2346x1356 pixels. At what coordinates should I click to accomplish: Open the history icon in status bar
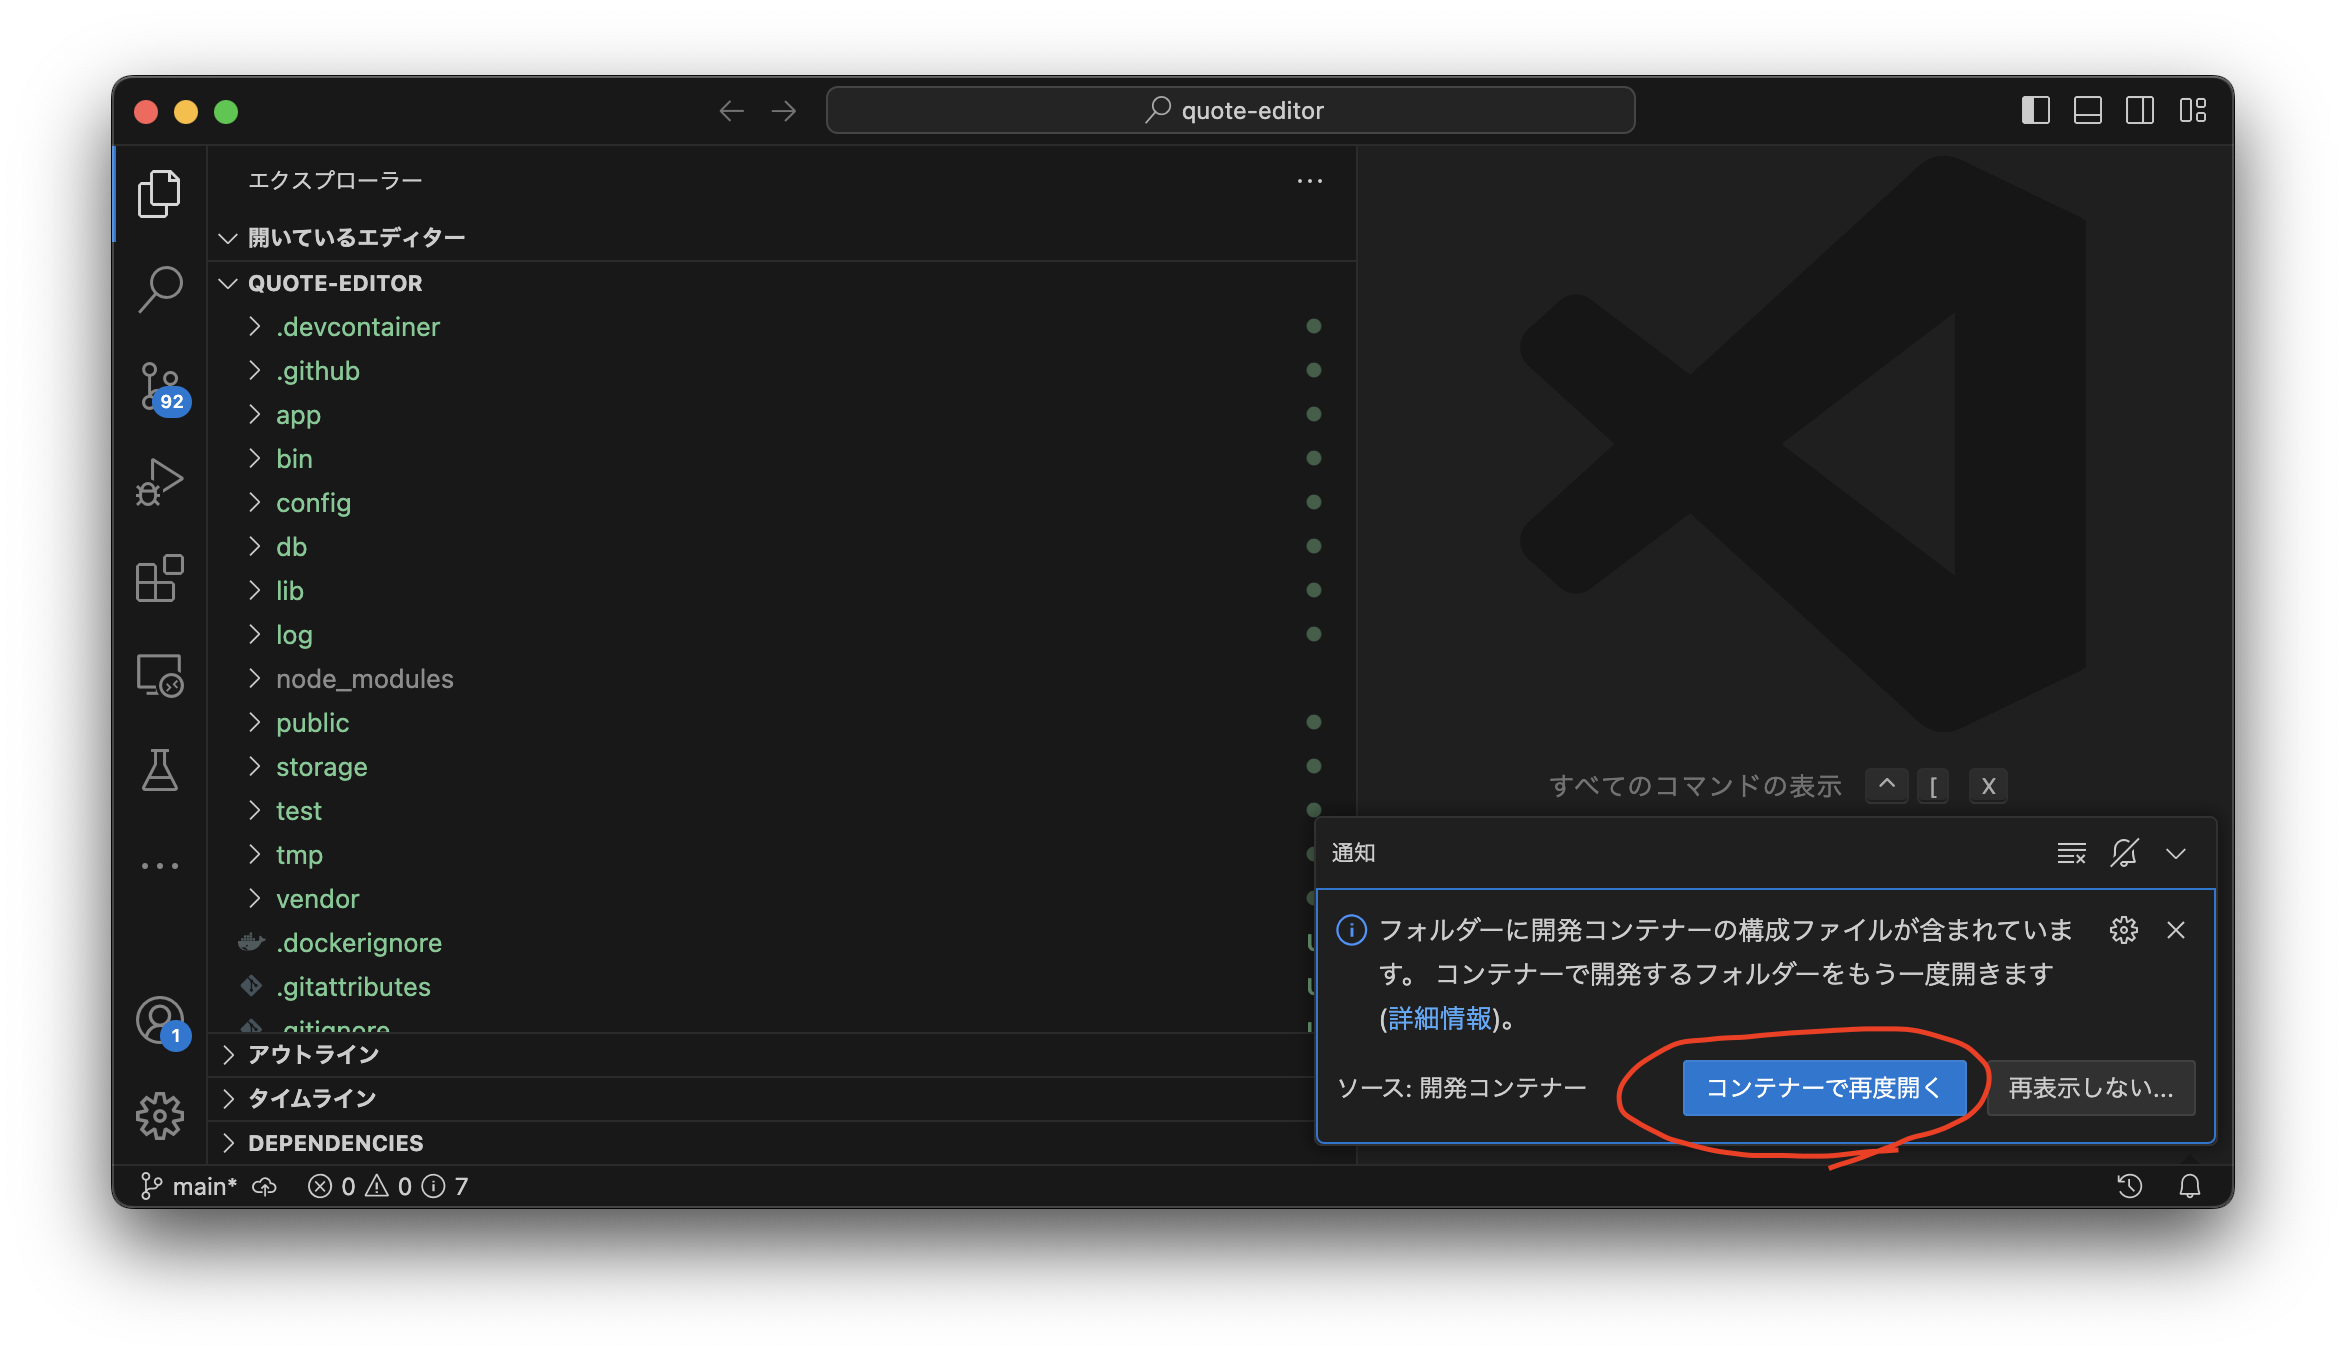pyautogui.click(x=2129, y=1186)
